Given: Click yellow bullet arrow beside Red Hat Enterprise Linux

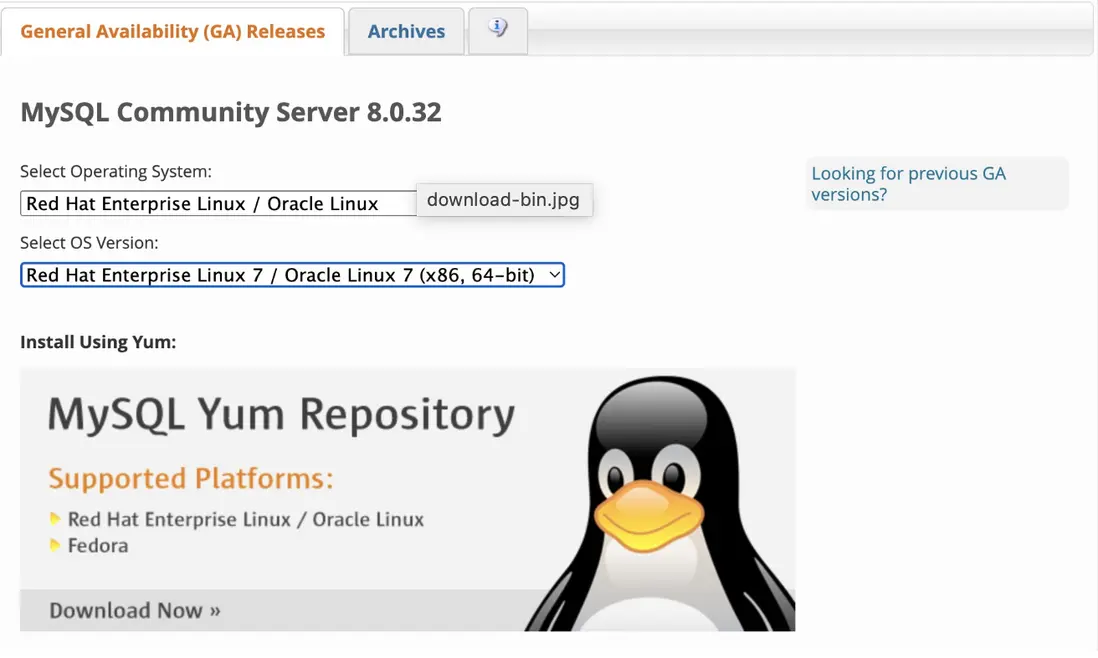Looking at the screenshot, I should pos(56,520).
